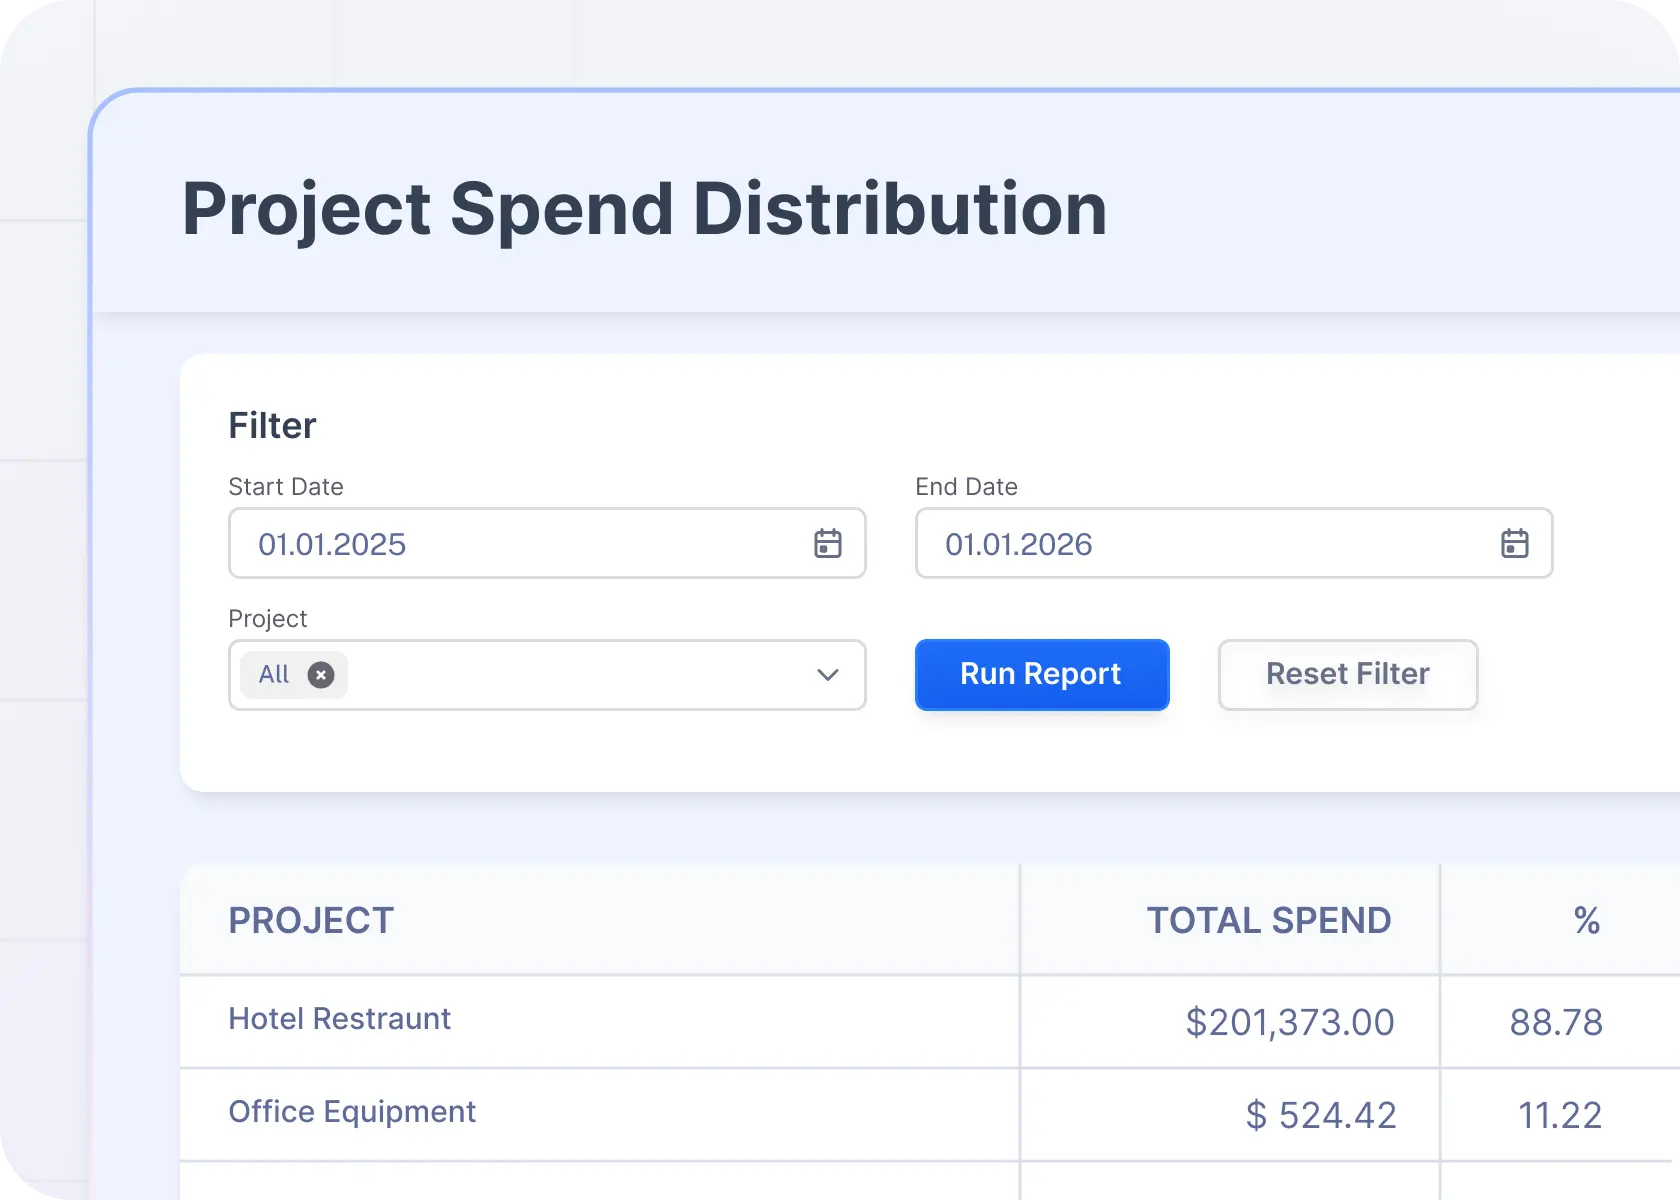Image resolution: width=1680 pixels, height=1200 pixels.
Task: Click the 11.22 percentage cell
Action: (x=1560, y=1115)
